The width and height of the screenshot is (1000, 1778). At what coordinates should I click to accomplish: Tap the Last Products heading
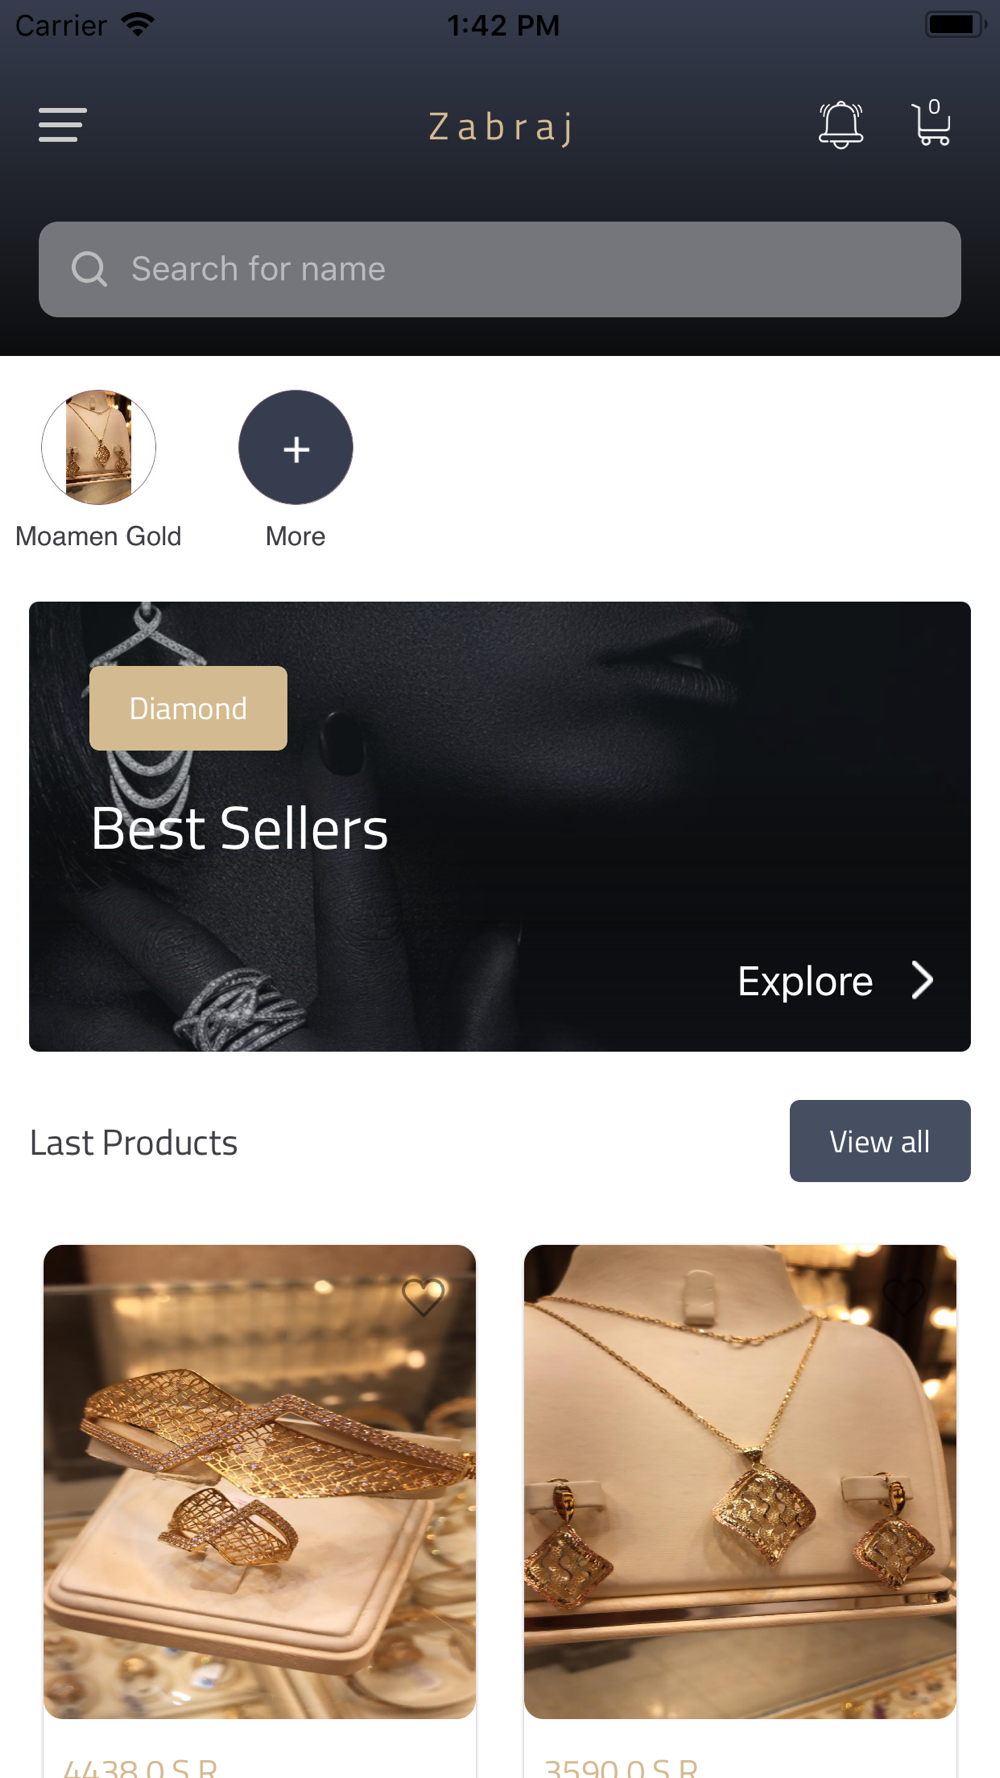pyautogui.click(x=133, y=1142)
